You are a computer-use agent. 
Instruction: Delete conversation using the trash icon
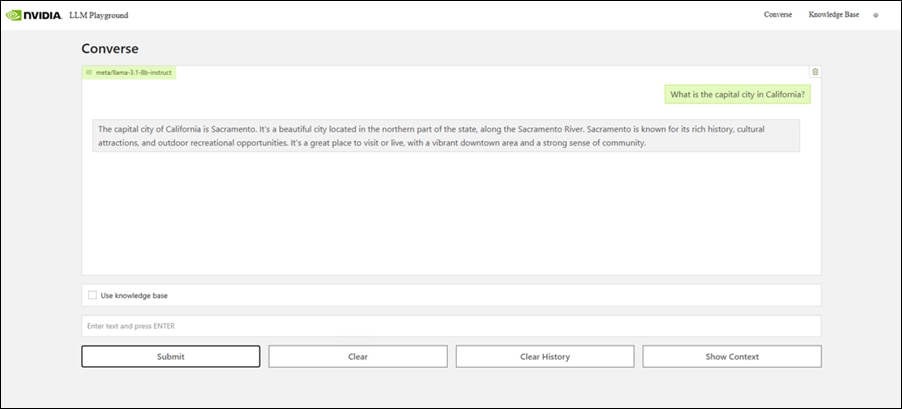point(815,72)
